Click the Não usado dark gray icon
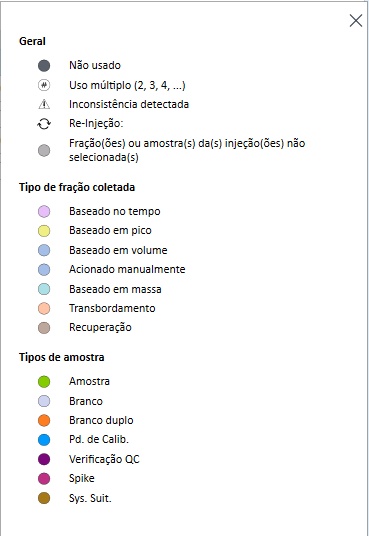The image size is (369, 536). click(44, 66)
